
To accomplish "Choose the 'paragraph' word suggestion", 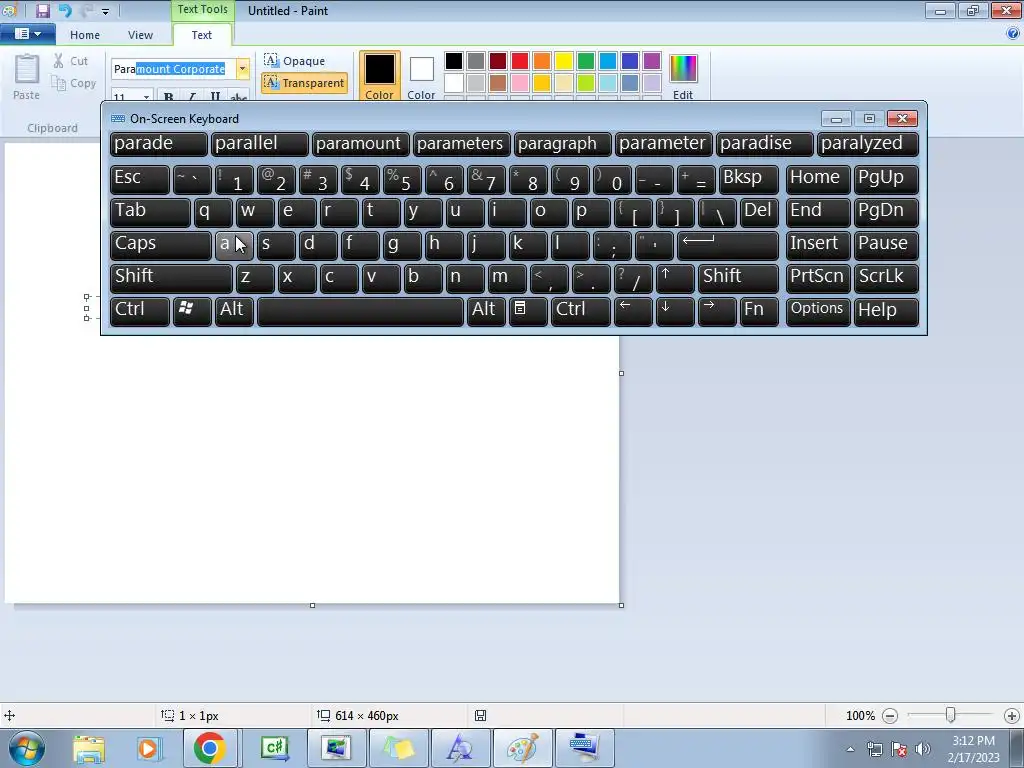I will 563,144.
